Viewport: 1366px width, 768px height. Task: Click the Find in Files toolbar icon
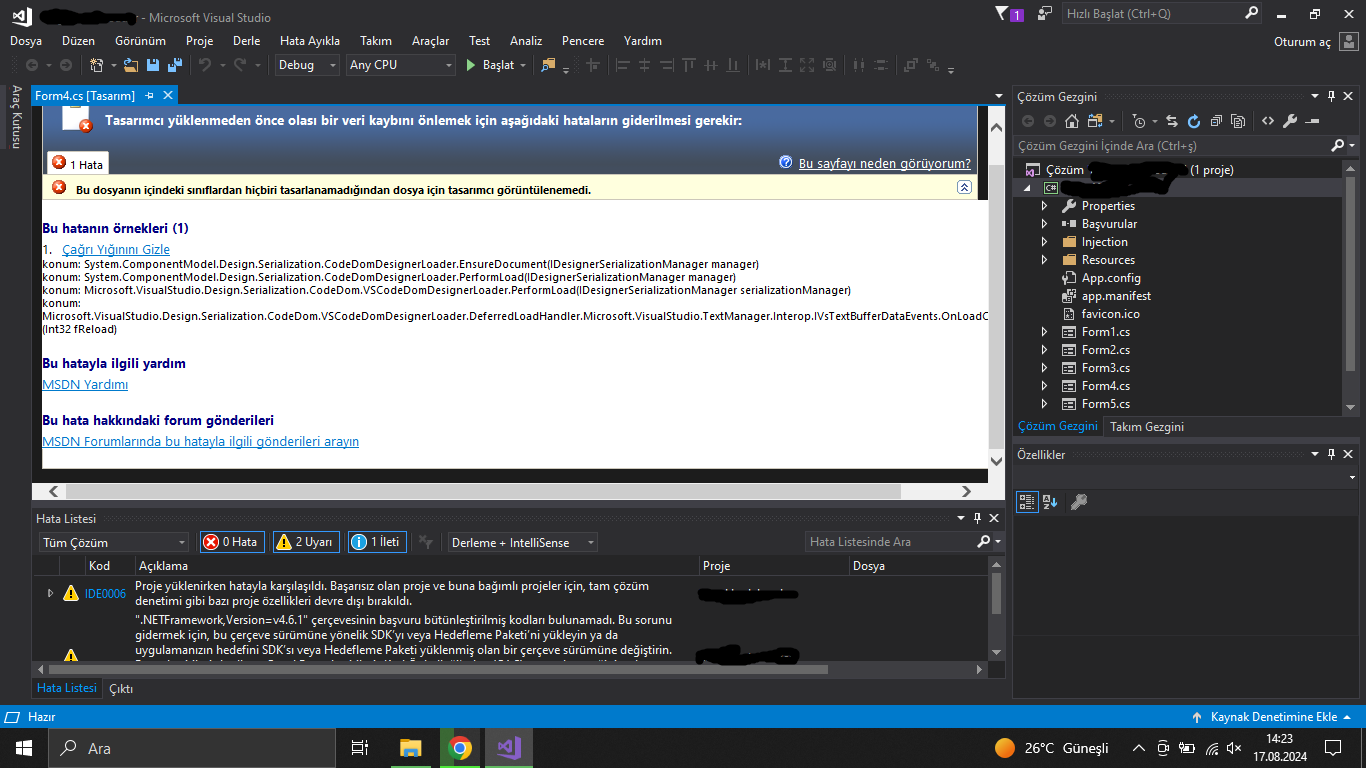[x=548, y=65]
